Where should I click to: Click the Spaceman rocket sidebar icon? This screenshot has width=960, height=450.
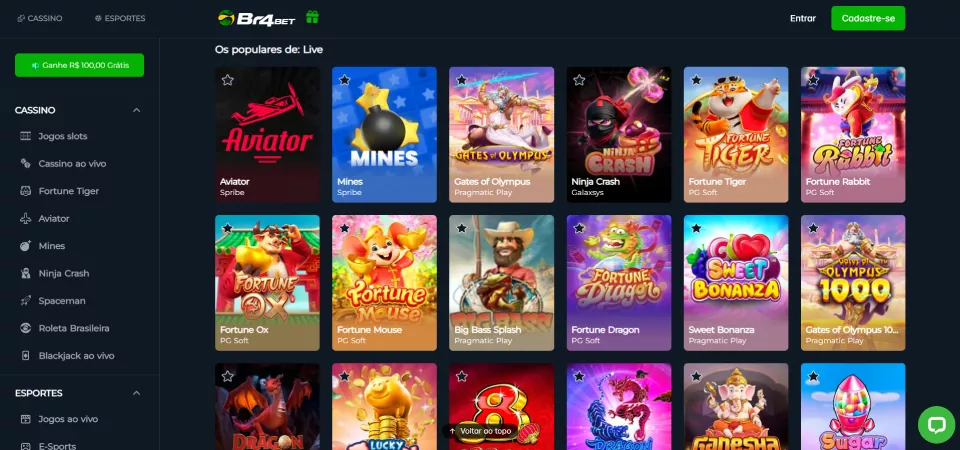25,301
